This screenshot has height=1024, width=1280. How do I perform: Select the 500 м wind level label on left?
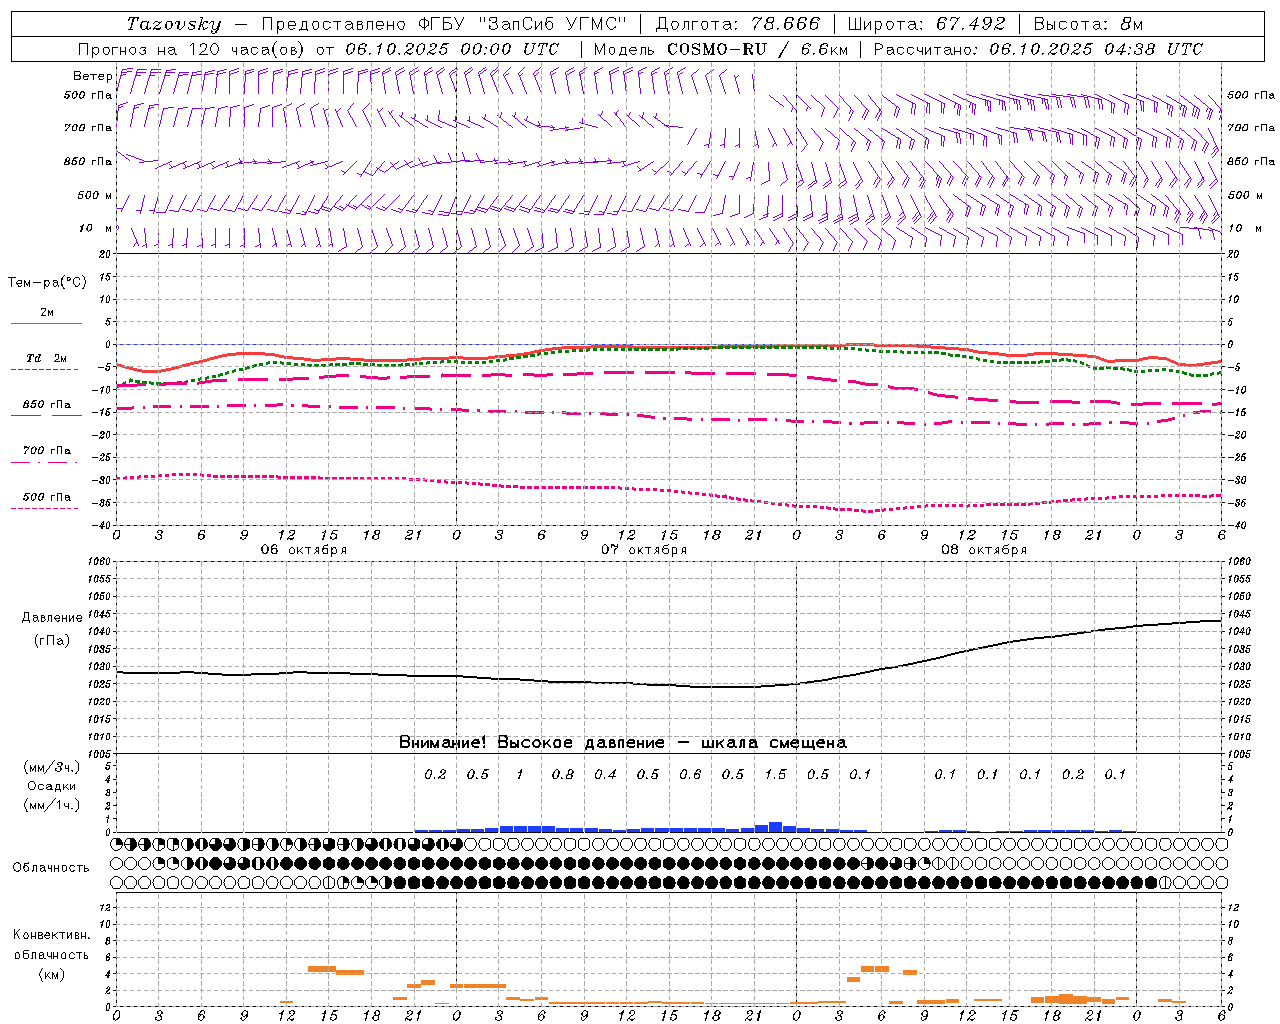[95, 195]
